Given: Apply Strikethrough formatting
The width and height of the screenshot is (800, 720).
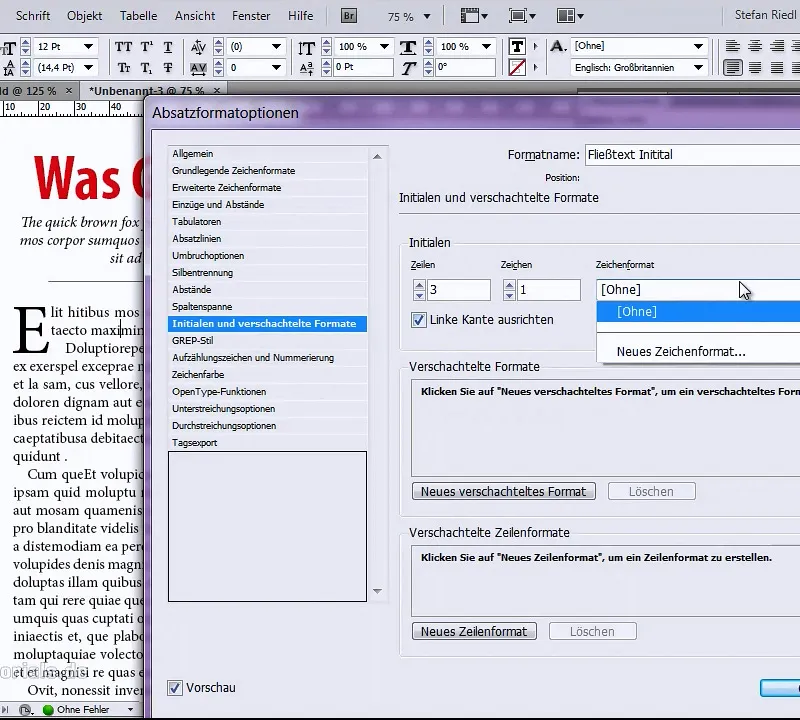Looking at the screenshot, I should (x=168, y=67).
